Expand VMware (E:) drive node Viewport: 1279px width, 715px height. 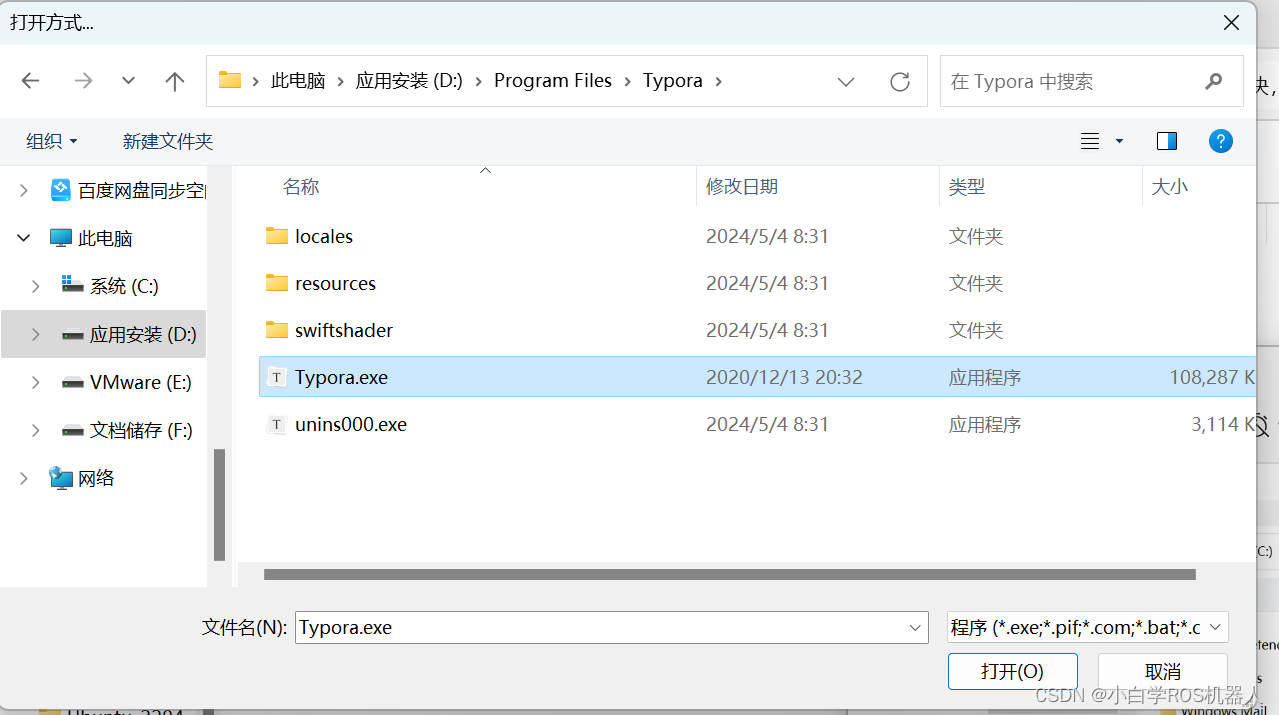coord(36,382)
